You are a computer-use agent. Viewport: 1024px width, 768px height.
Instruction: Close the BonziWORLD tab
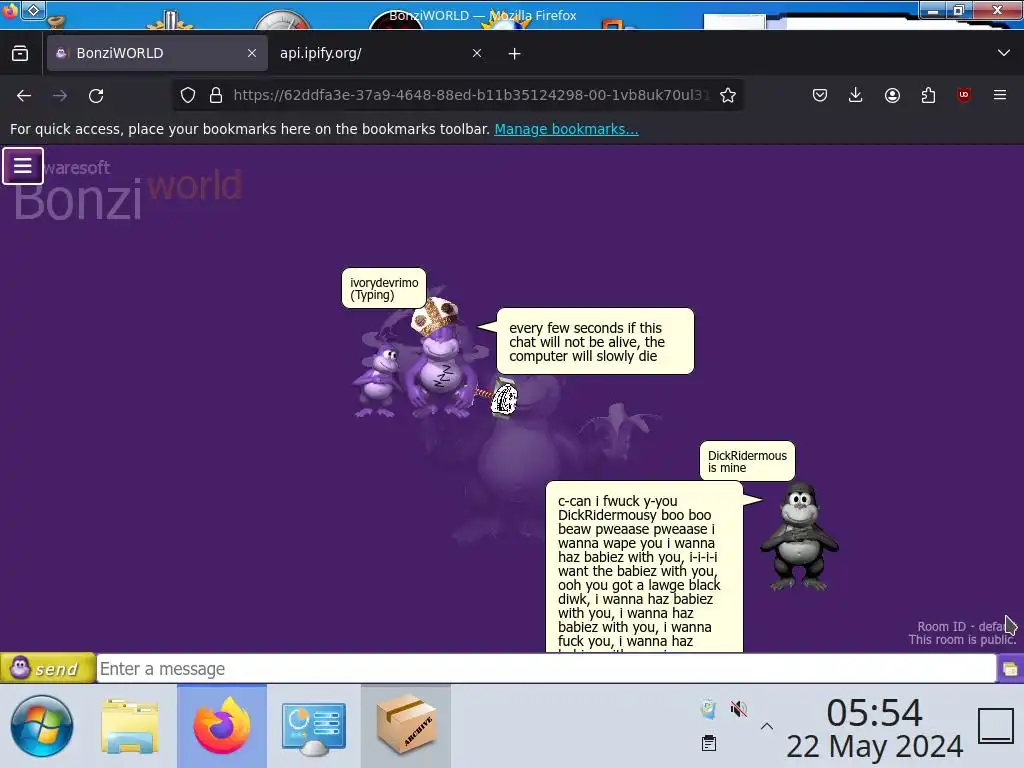[252, 53]
